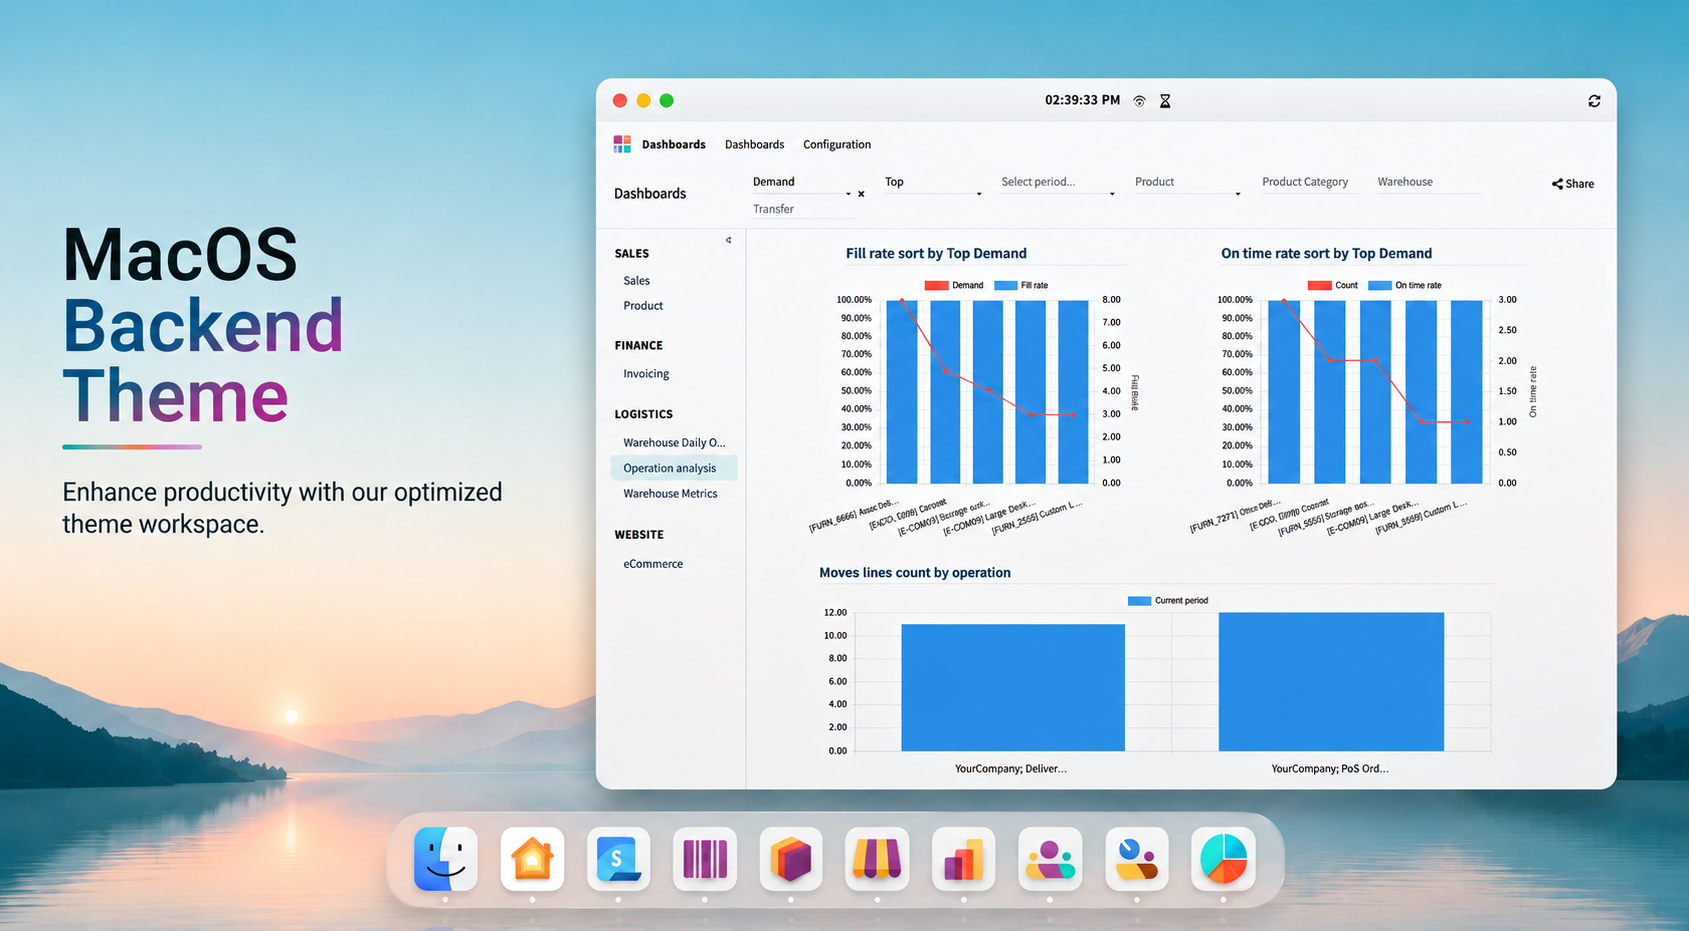Open the Product dashboard in sidebar
Image resolution: width=1689 pixels, height=931 pixels.
643,306
